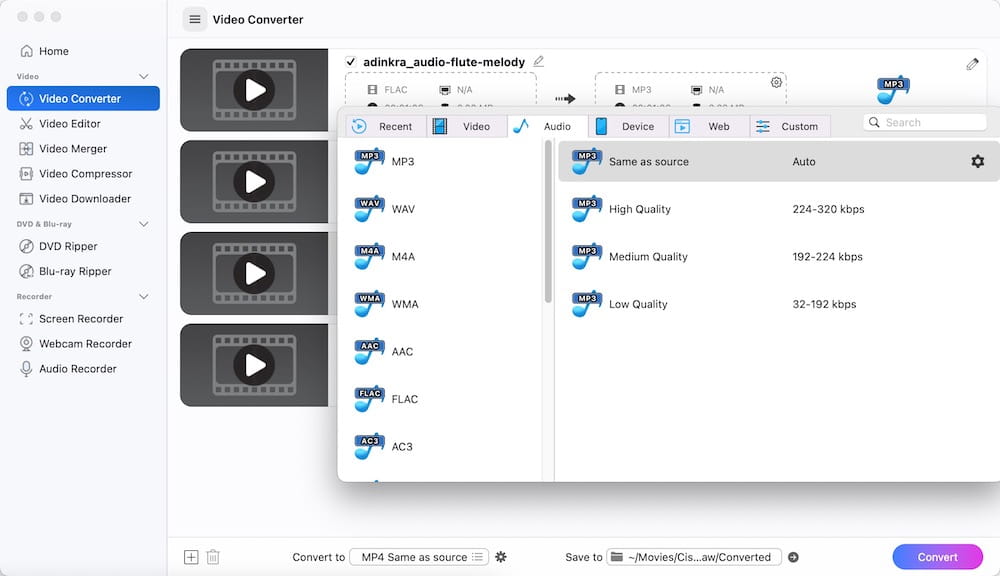Screen dimensions: 1000x576
Task: Open conversion settings gear beside Convert to
Action: pos(501,557)
